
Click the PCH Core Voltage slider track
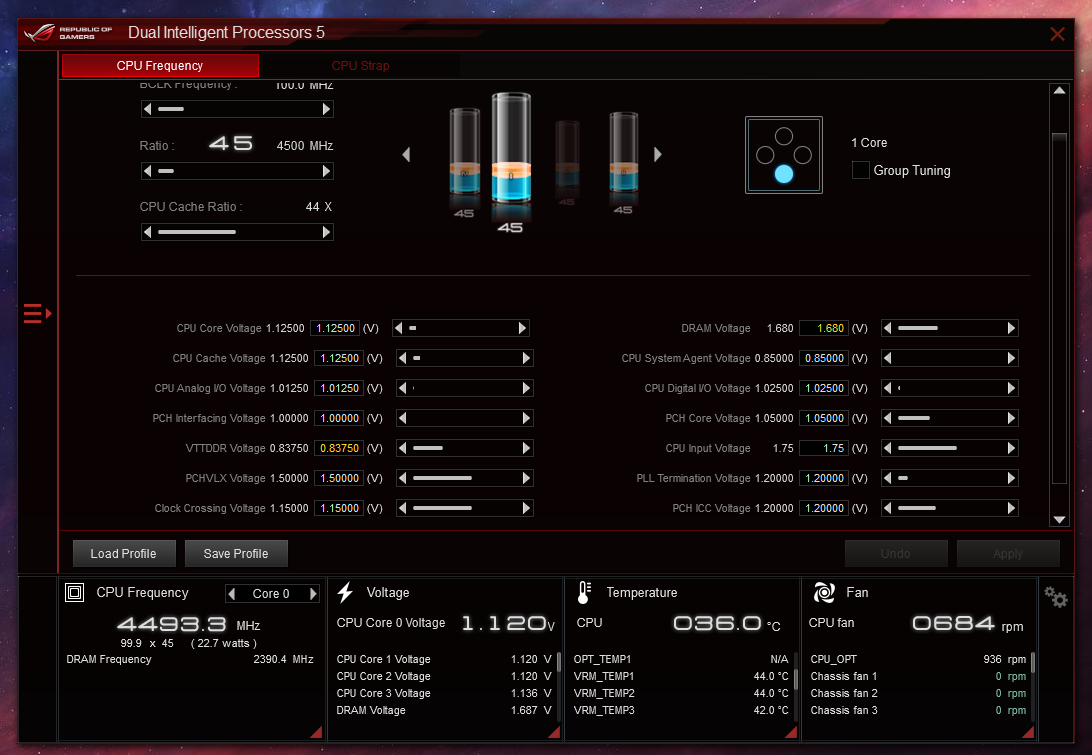tap(949, 418)
